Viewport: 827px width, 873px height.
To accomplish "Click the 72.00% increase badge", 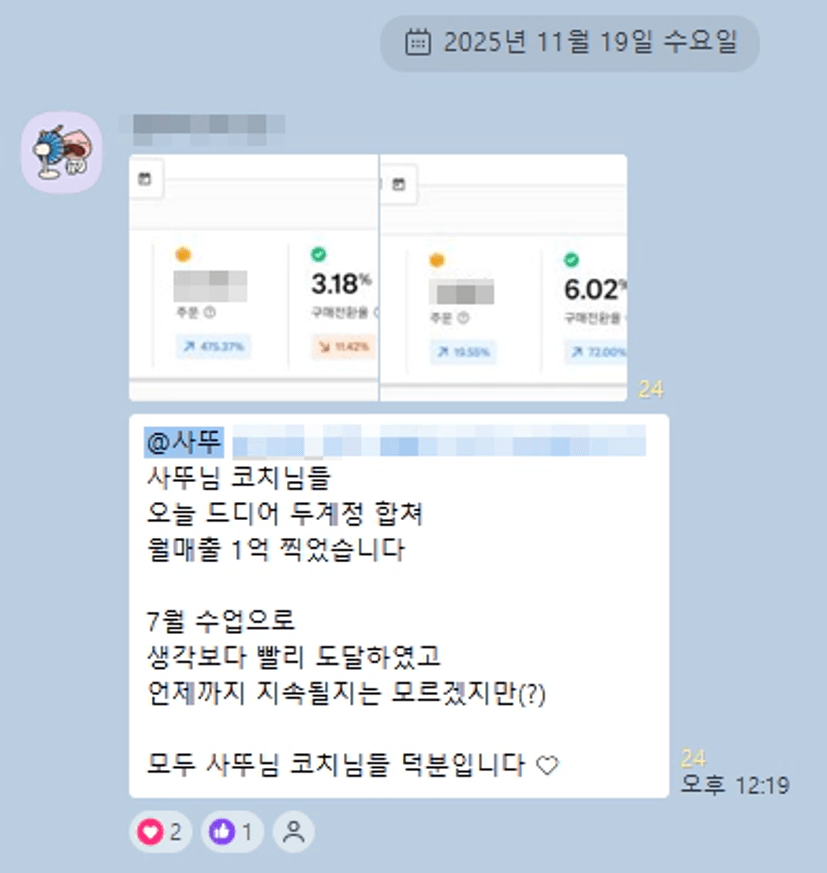I will [x=596, y=351].
